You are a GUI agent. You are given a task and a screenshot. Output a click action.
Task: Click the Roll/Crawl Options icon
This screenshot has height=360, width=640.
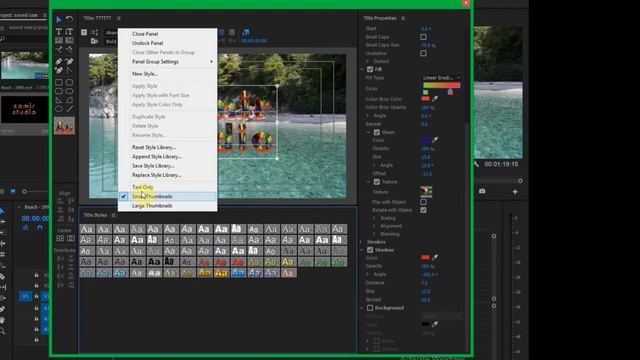(95, 32)
